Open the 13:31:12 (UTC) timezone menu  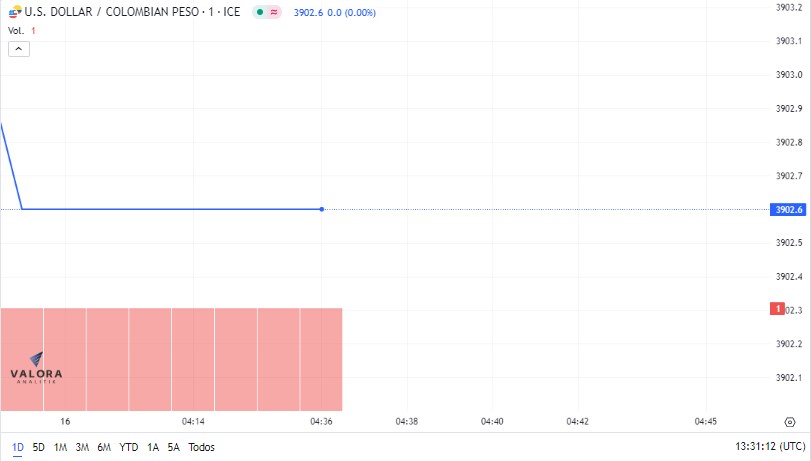pyautogui.click(x=770, y=446)
